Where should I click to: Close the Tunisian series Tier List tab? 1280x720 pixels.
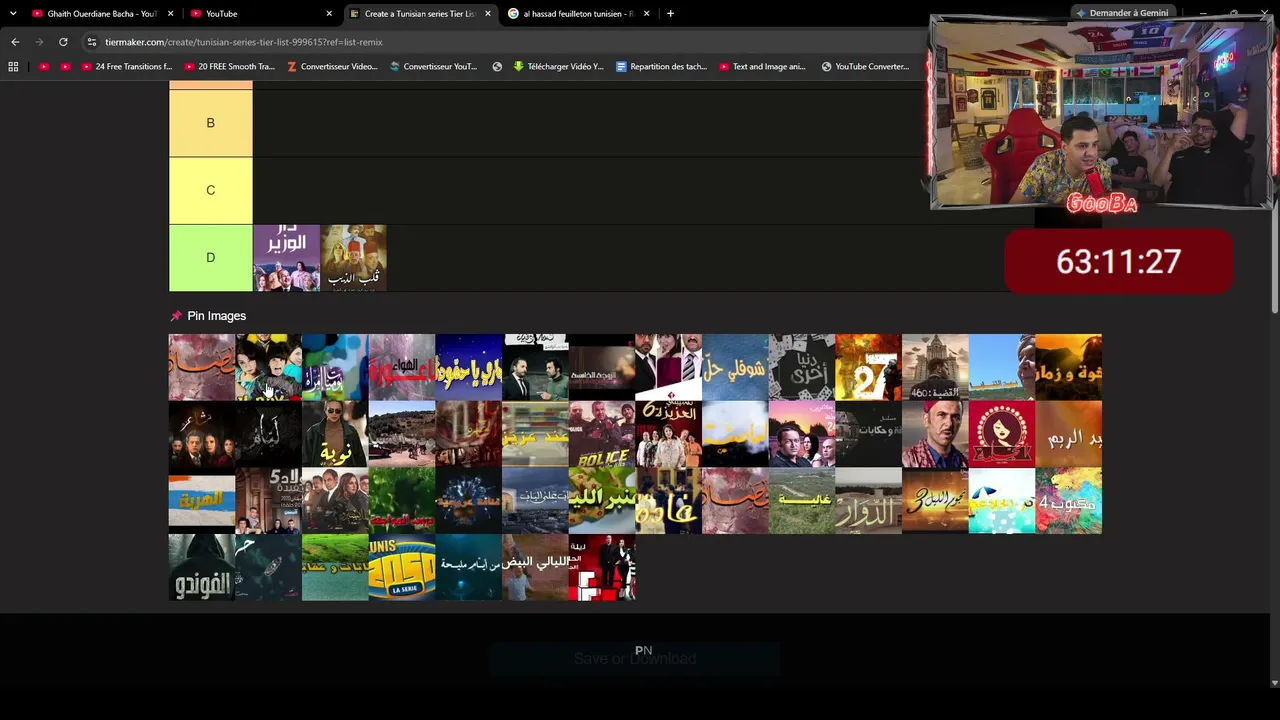click(x=488, y=14)
